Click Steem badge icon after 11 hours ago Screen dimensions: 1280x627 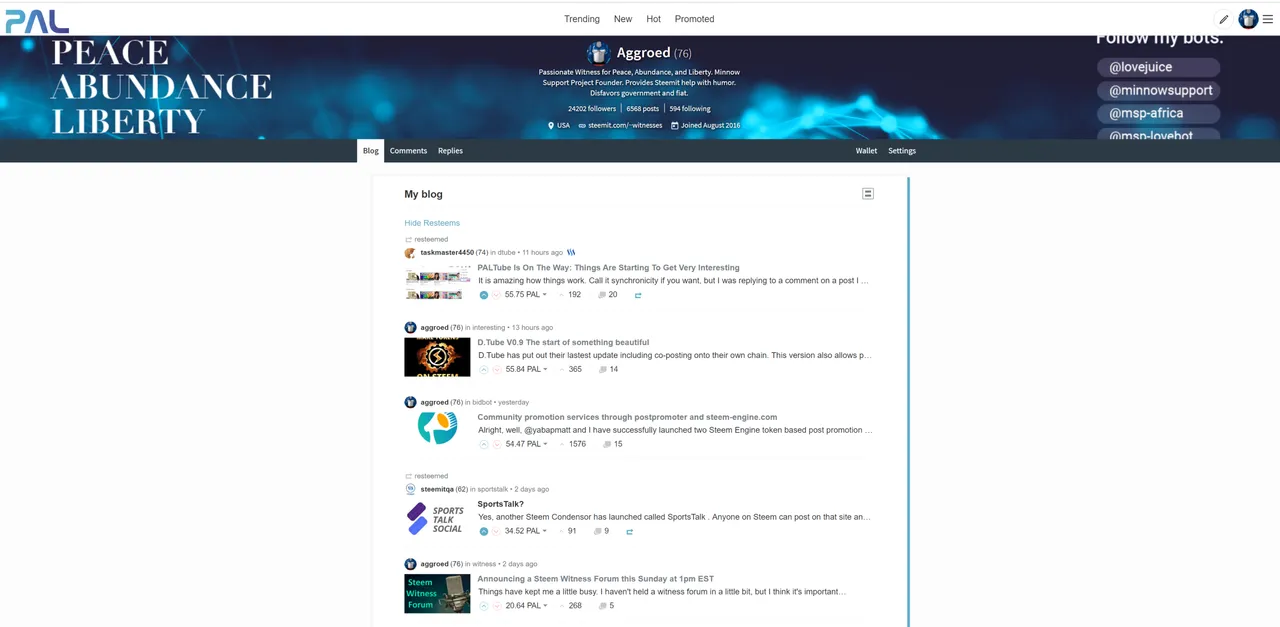[x=571, y=253]
